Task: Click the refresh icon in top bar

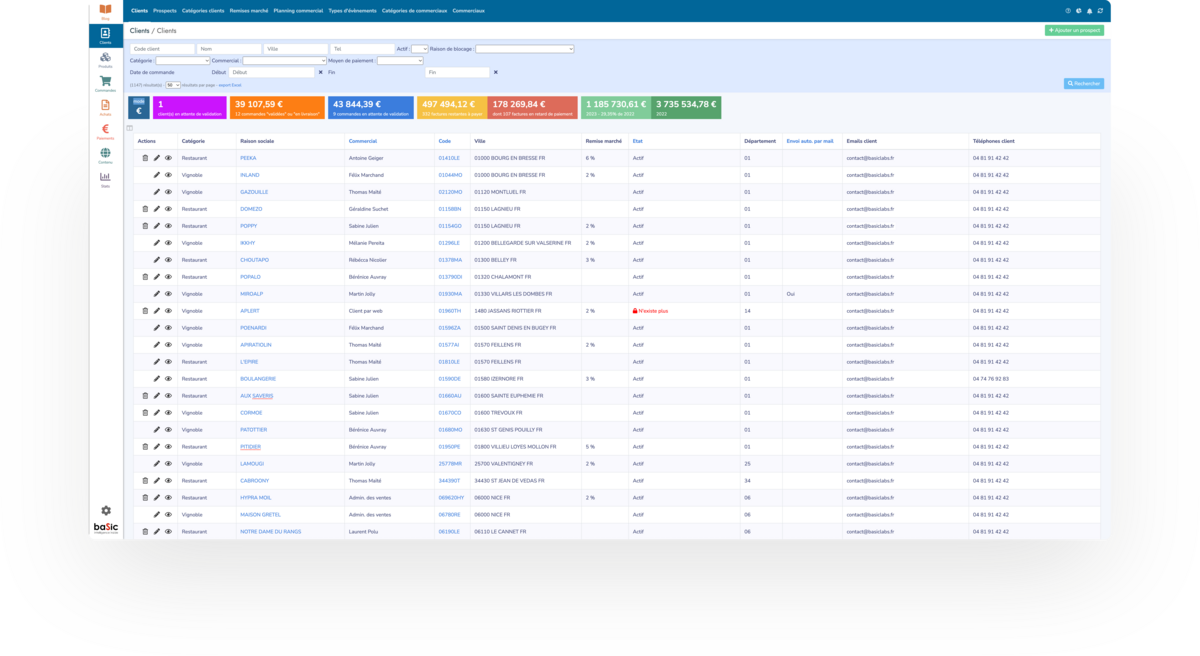Action: pos(1100,11)
